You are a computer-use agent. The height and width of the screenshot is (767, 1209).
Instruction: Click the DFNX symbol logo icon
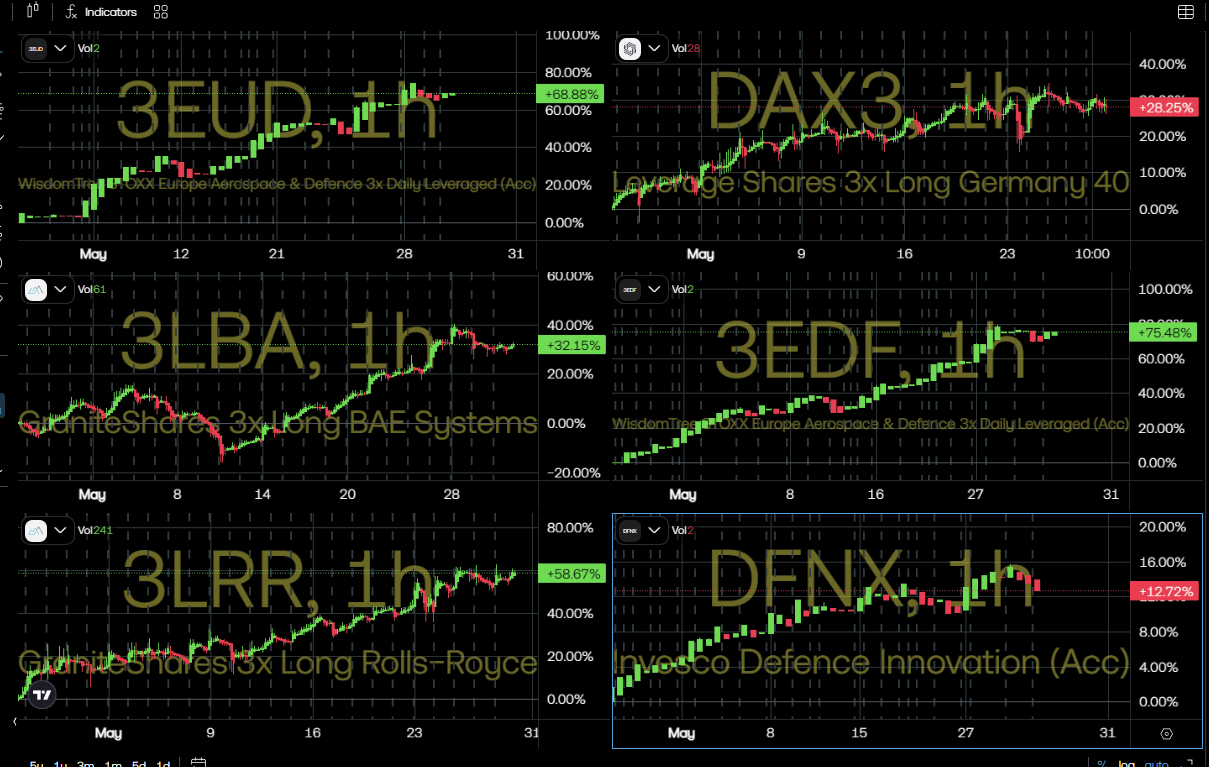pos(630,531)
